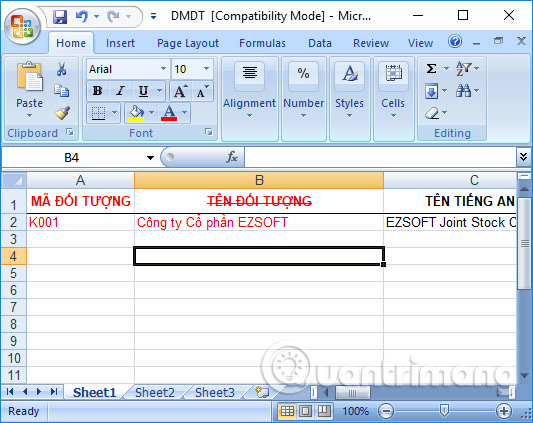The height and width of the screenshot is (423, 533).
Task: Open the Office Button menu
Action: tap(22, 27)
